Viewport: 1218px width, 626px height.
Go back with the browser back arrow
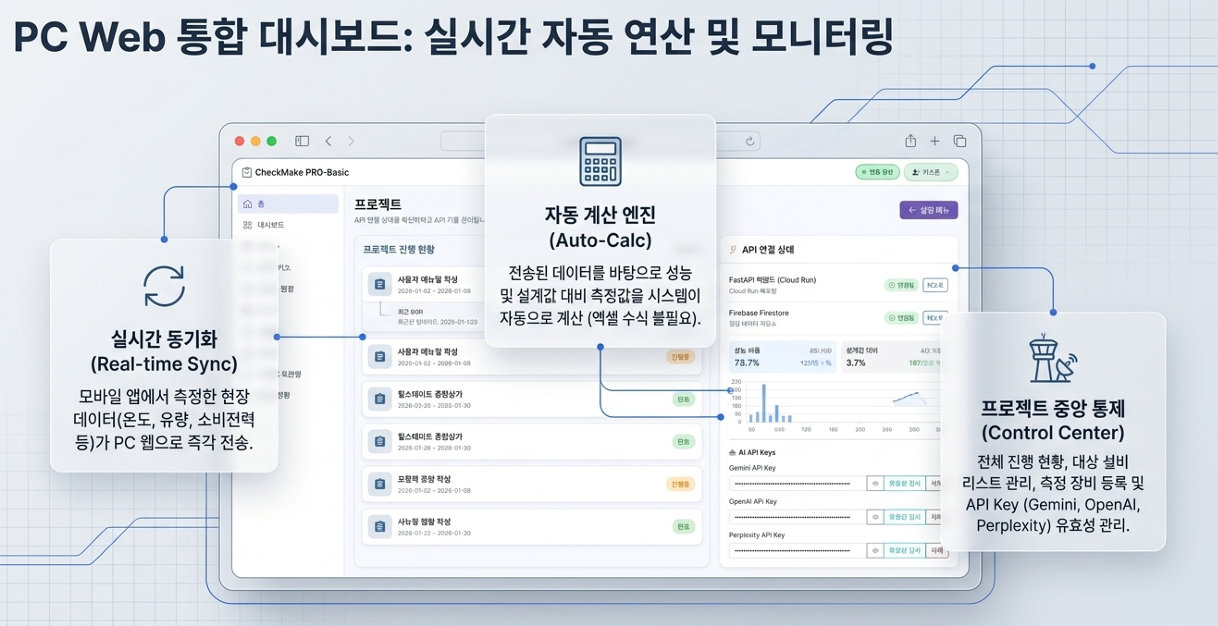(327, 141)
